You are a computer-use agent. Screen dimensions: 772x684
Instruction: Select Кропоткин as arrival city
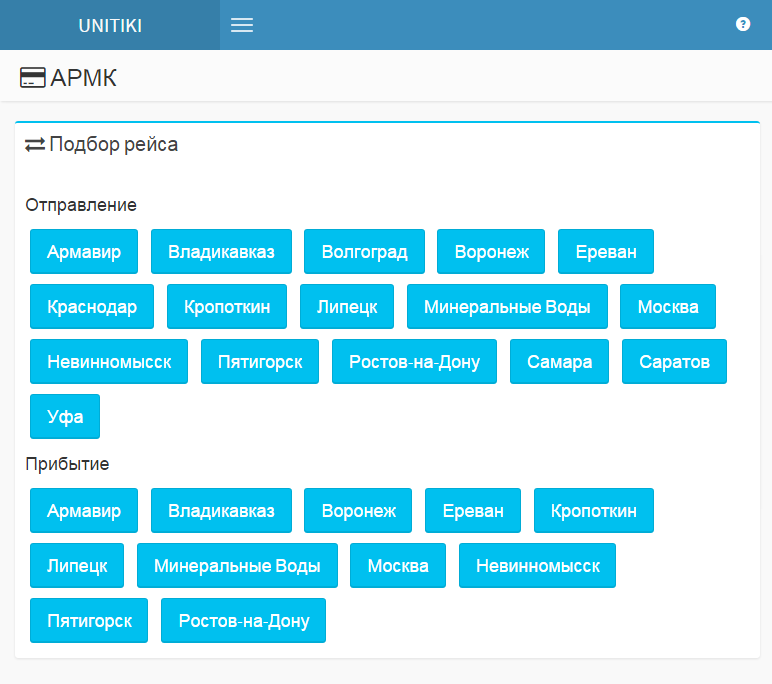593,510
